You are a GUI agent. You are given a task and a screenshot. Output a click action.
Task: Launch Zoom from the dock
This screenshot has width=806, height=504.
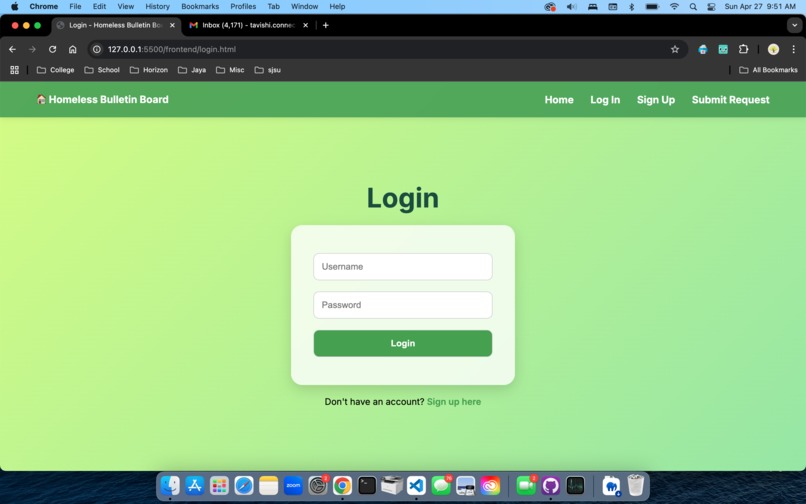293,485
